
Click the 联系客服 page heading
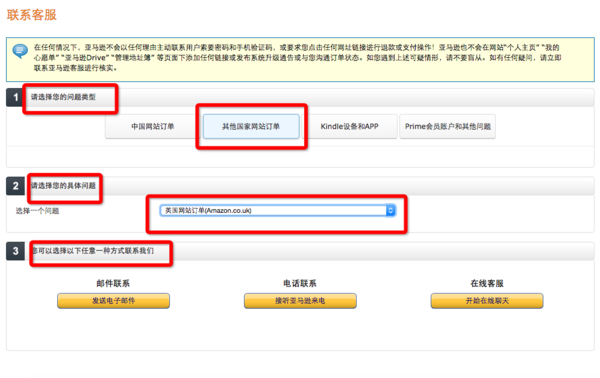tap(32, 15)
